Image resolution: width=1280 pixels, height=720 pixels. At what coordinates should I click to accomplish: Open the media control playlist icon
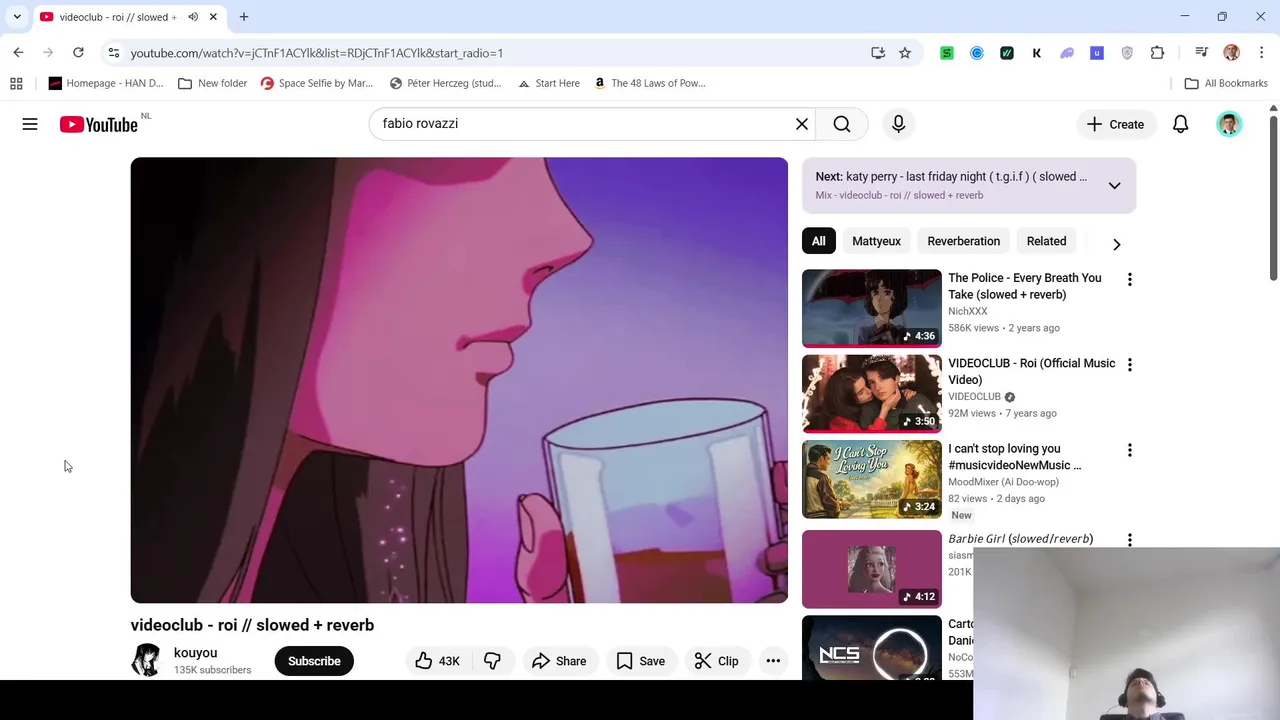pyautogui.click(x=1202, y=53)
